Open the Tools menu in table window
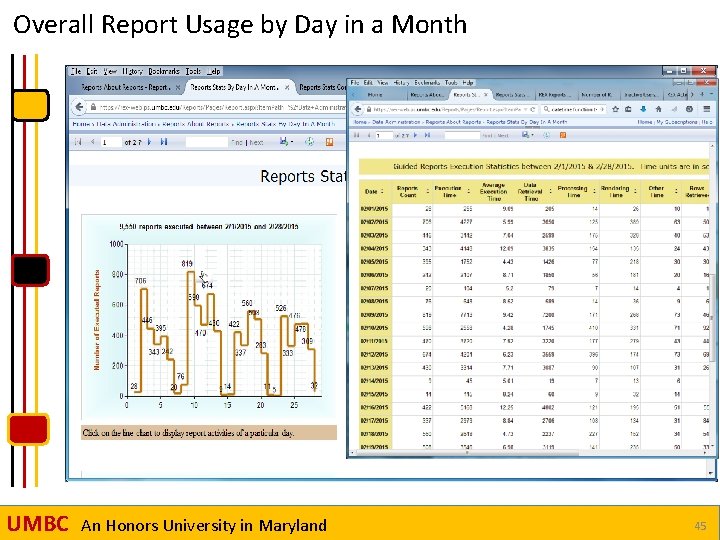The height and width of the screenshot is (540, 720). 451,83
